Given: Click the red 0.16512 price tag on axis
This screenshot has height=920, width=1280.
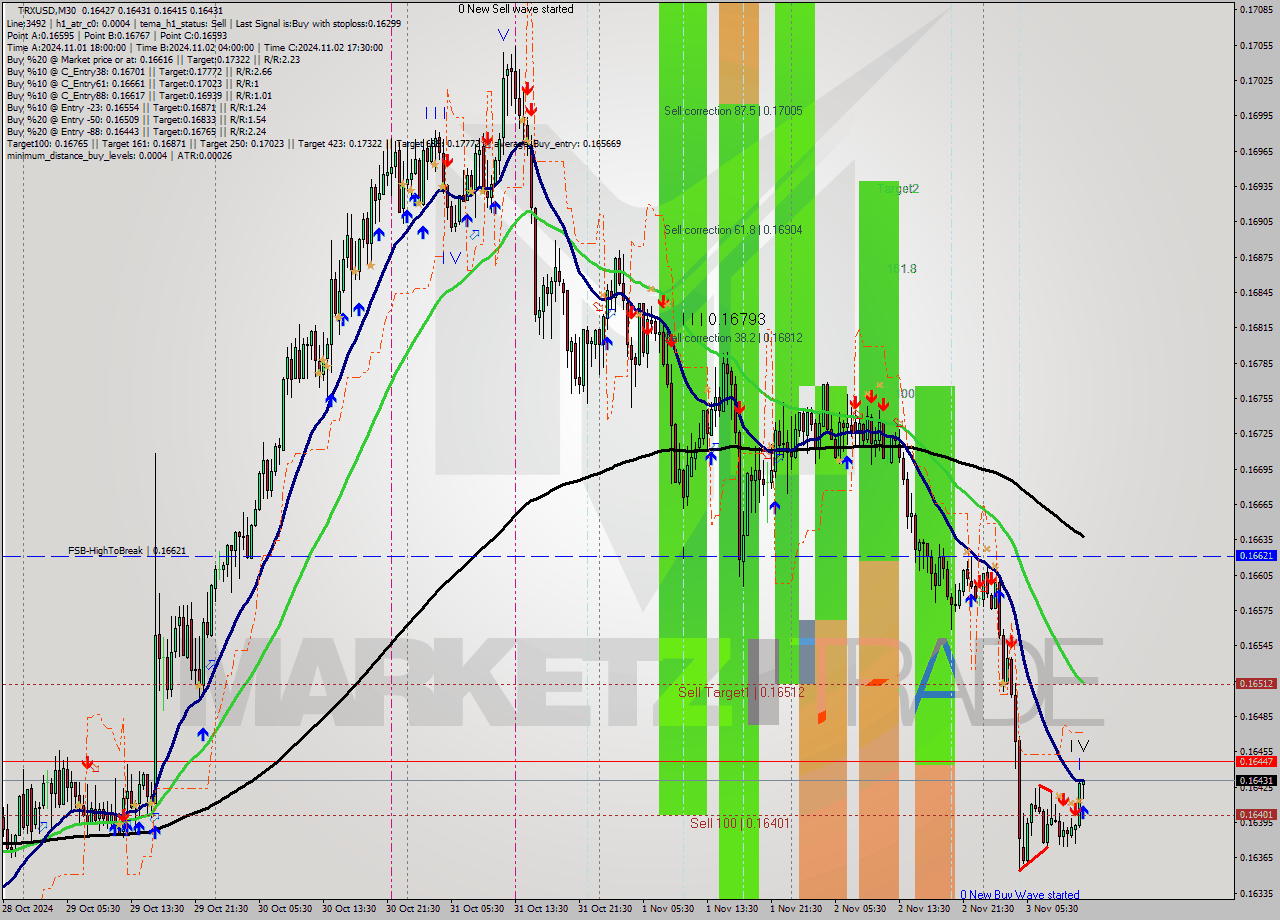Looking at the screenshot, I should coord(1256,684).
